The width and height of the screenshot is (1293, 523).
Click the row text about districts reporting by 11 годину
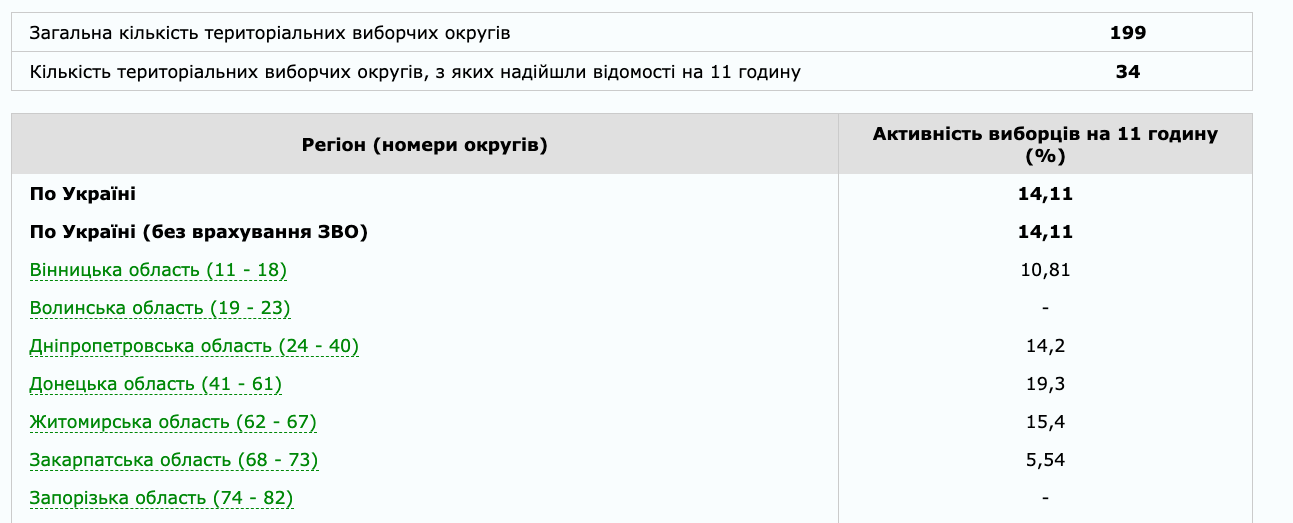click(x=415, y=72)
